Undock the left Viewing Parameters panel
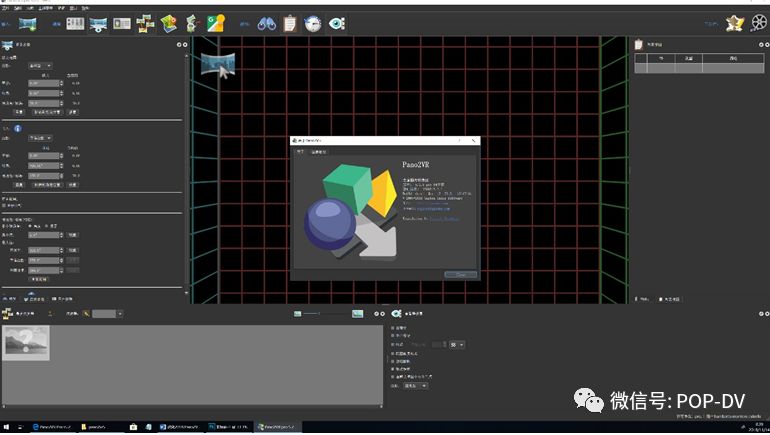The width and height of the screenshot is (770, 435). tap(179, 45)
